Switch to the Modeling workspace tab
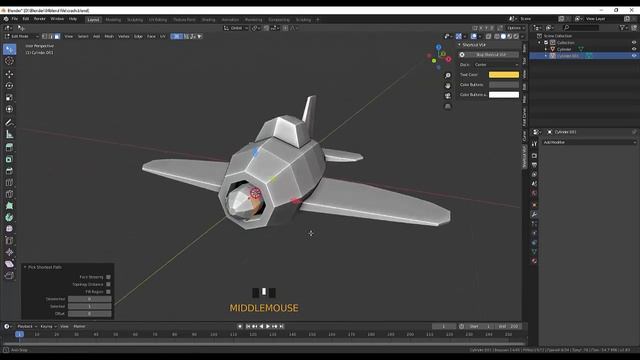The height and width of the screenshot is (360, 640). click(113, 20)
